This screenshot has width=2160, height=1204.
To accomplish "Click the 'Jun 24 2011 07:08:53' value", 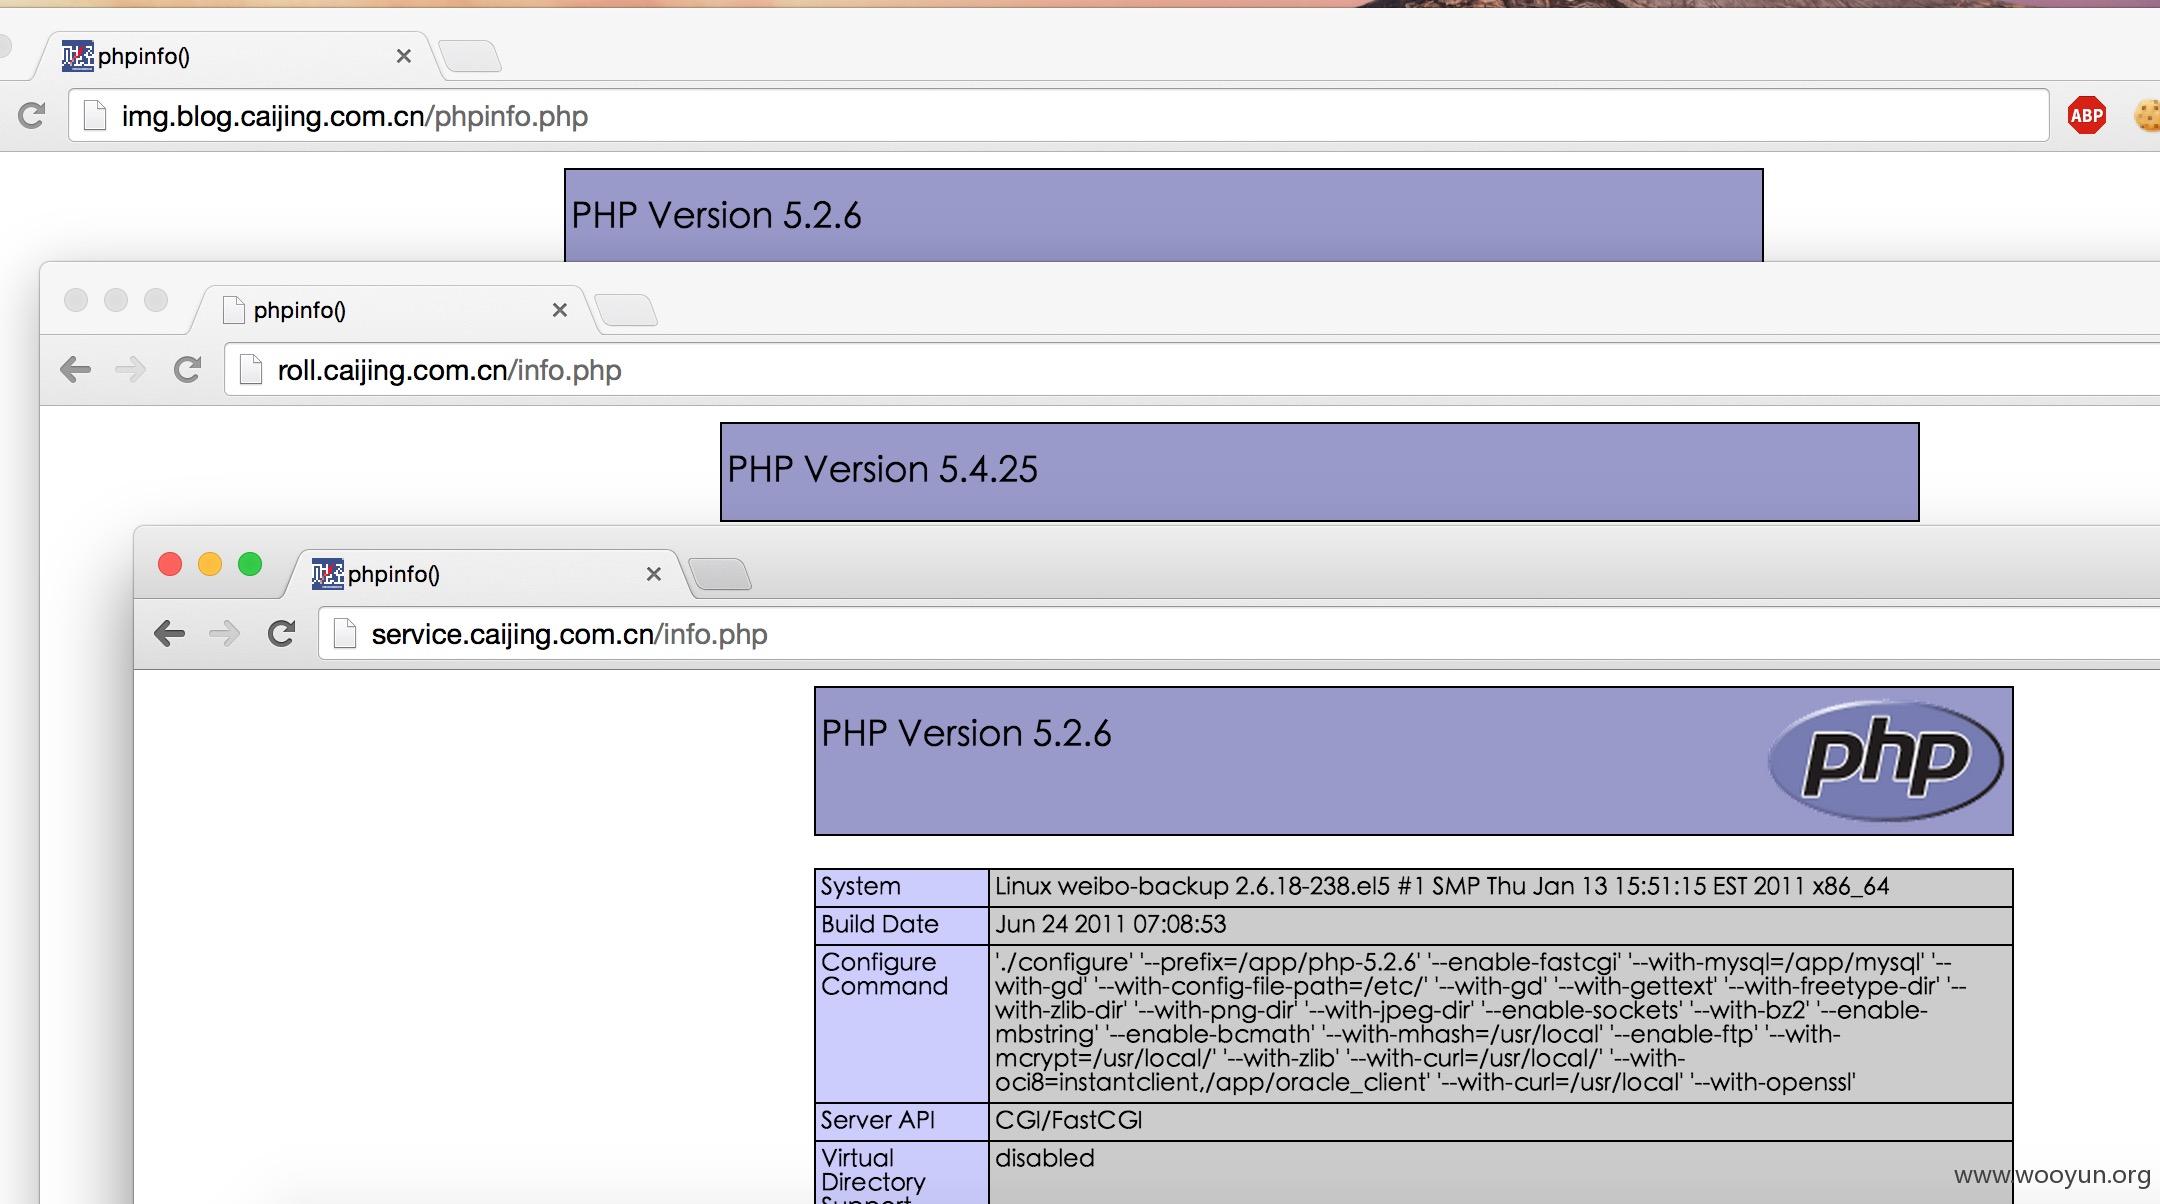I will tap(1110, 924).
